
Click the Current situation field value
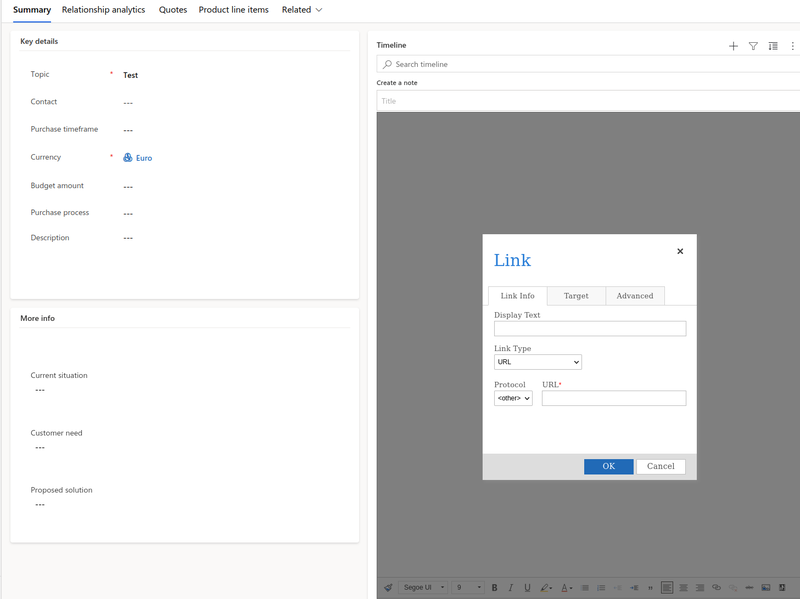(x=40, y=390)
